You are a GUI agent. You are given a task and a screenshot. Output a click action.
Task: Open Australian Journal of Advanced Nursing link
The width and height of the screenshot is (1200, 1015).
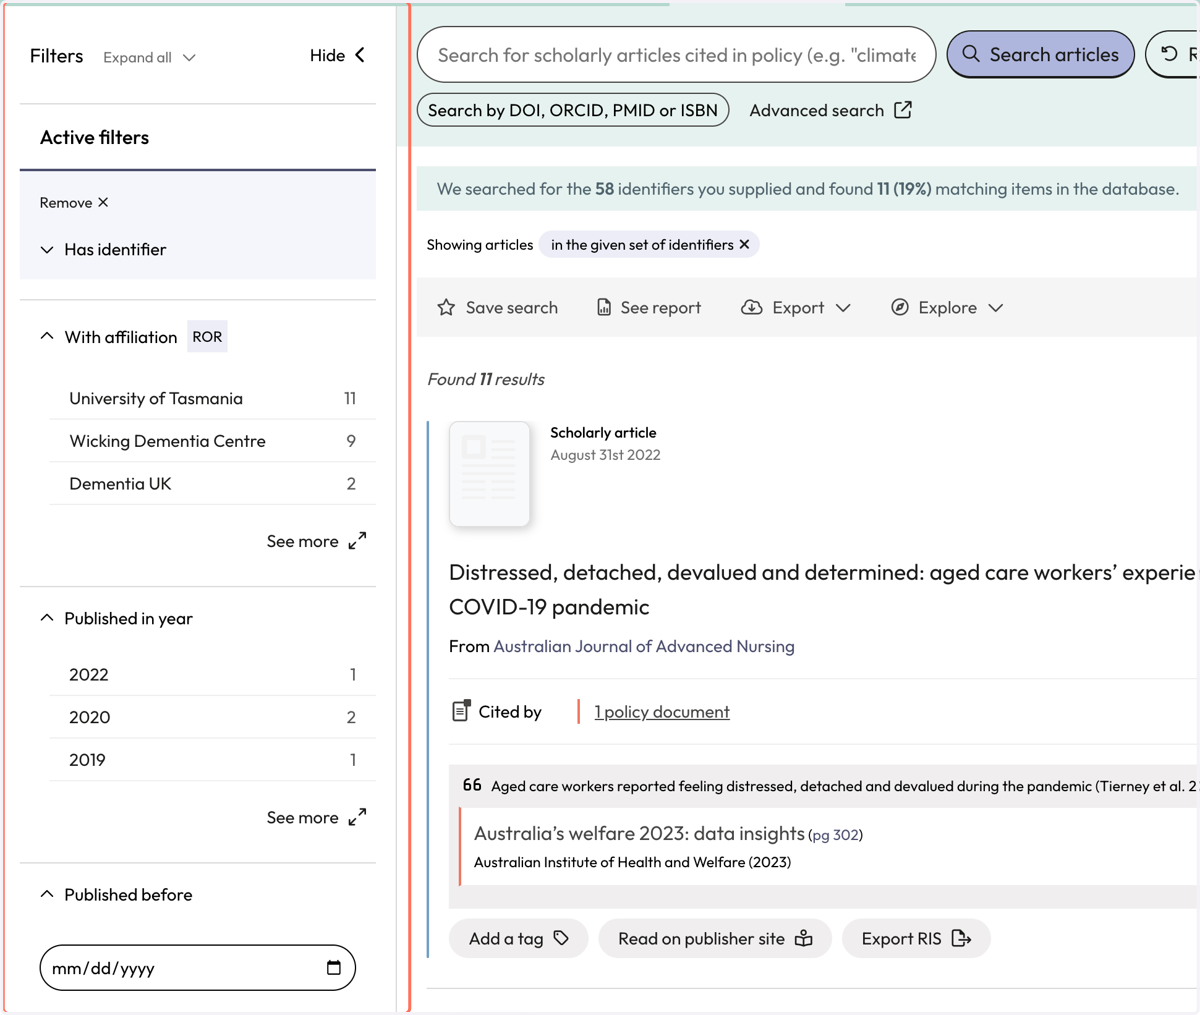[x=644, y=646]
